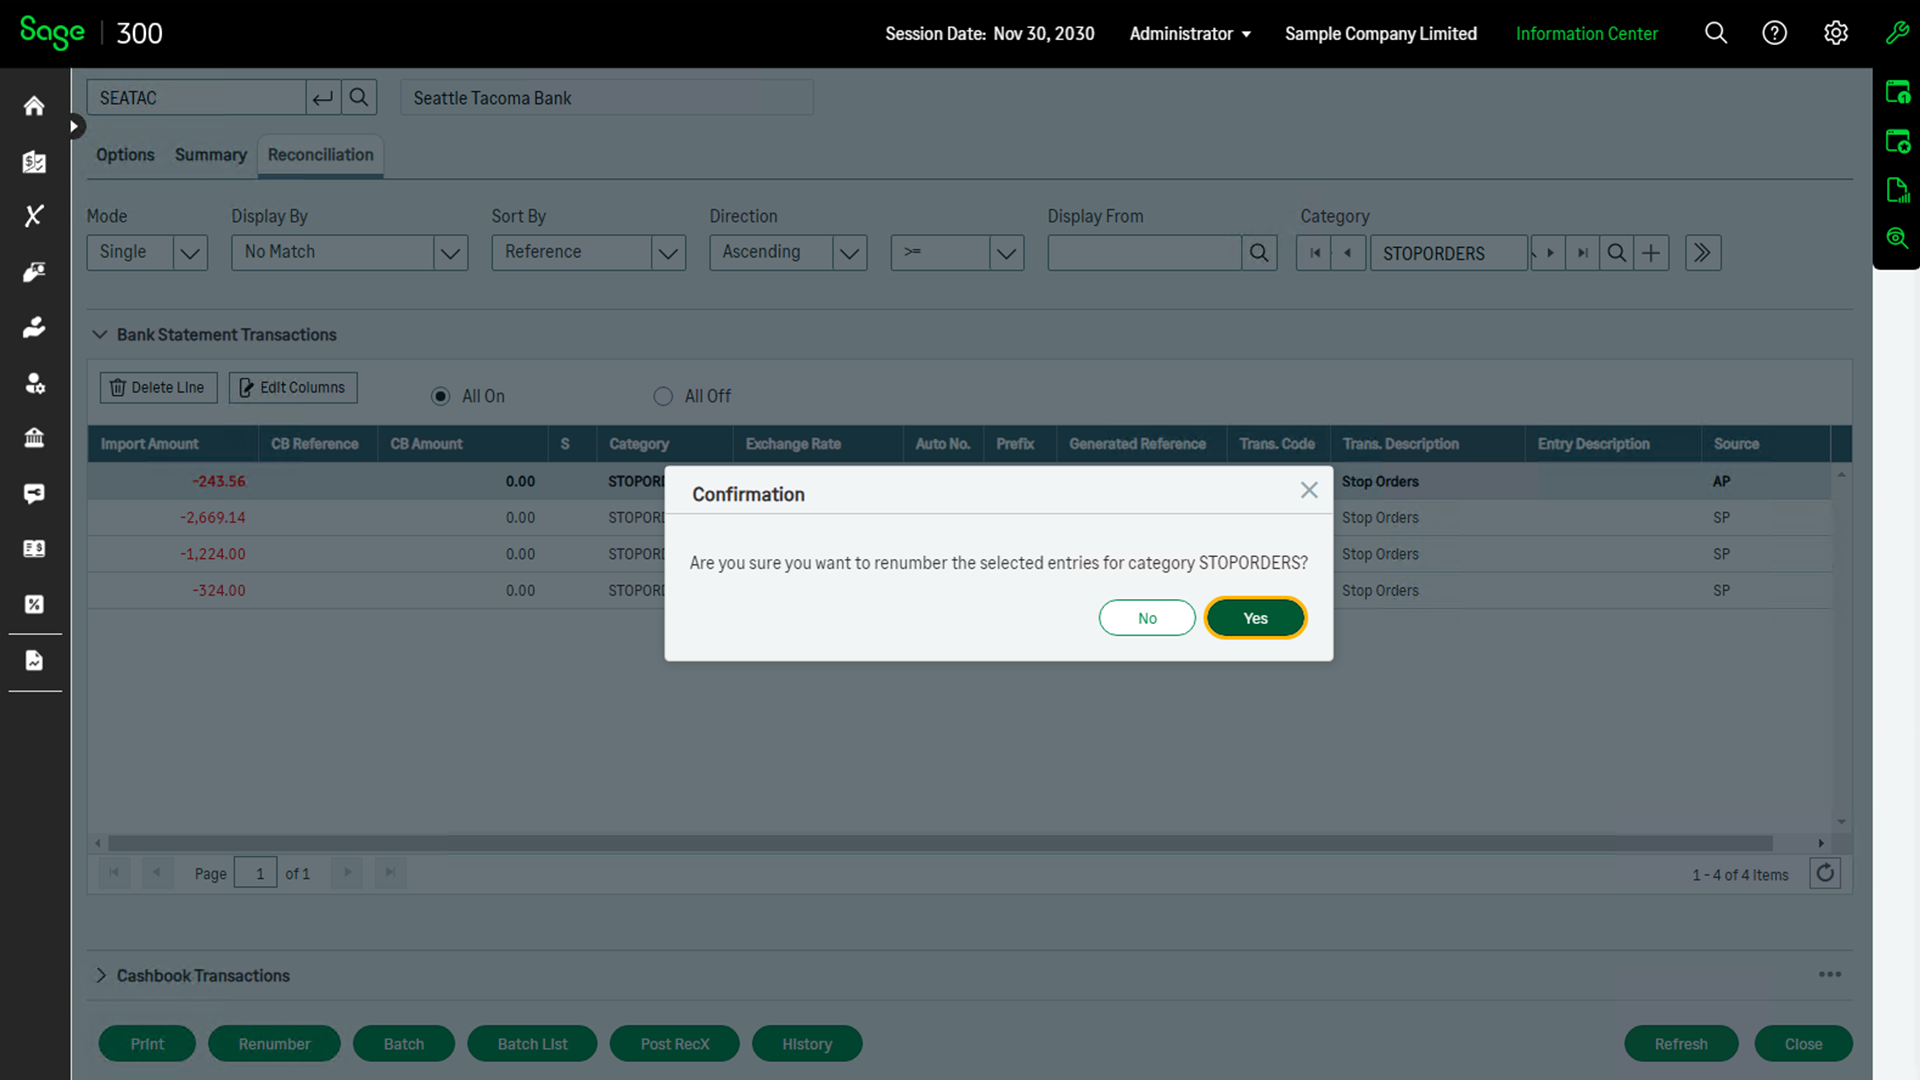Click the grid refresh circular arrow icon
The height and width of the screenshot is (1080, 1920).
[1825, 873]
